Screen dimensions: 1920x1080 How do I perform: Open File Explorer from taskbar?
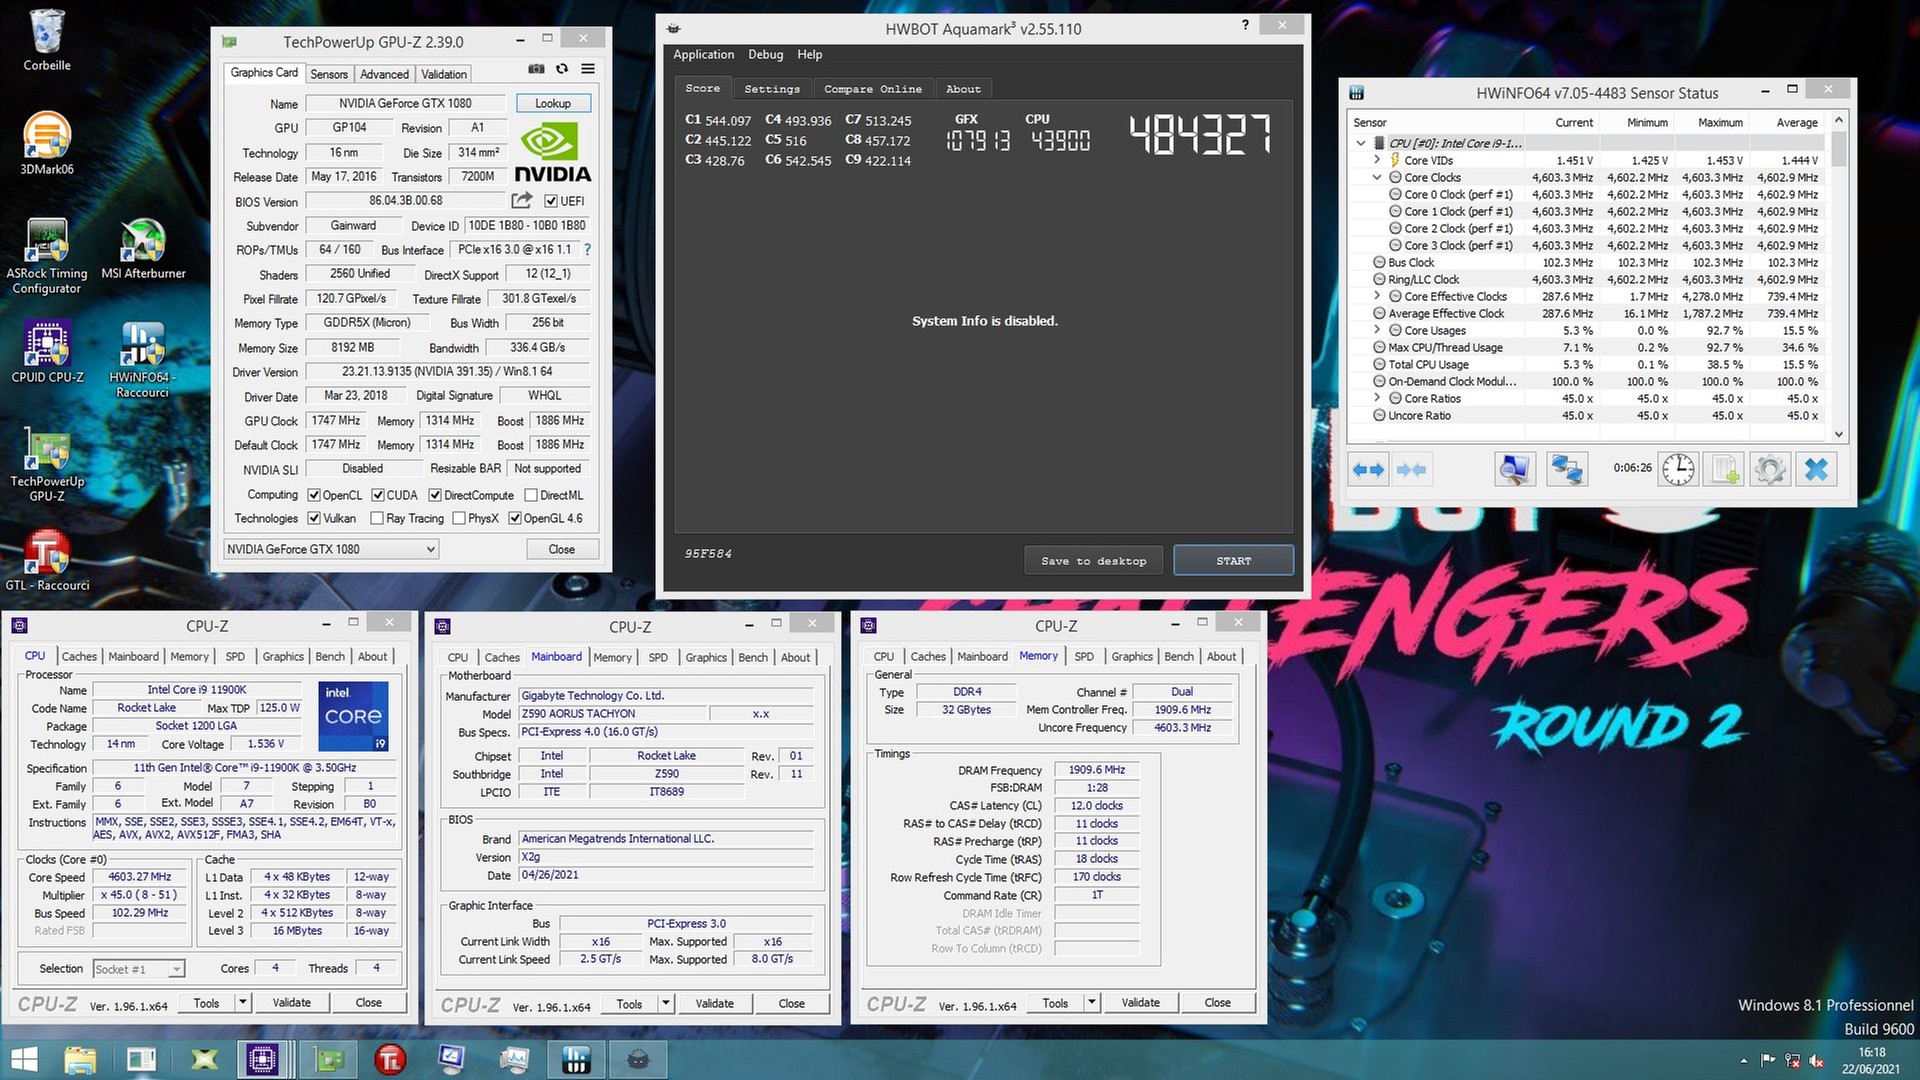(80, 1060)
